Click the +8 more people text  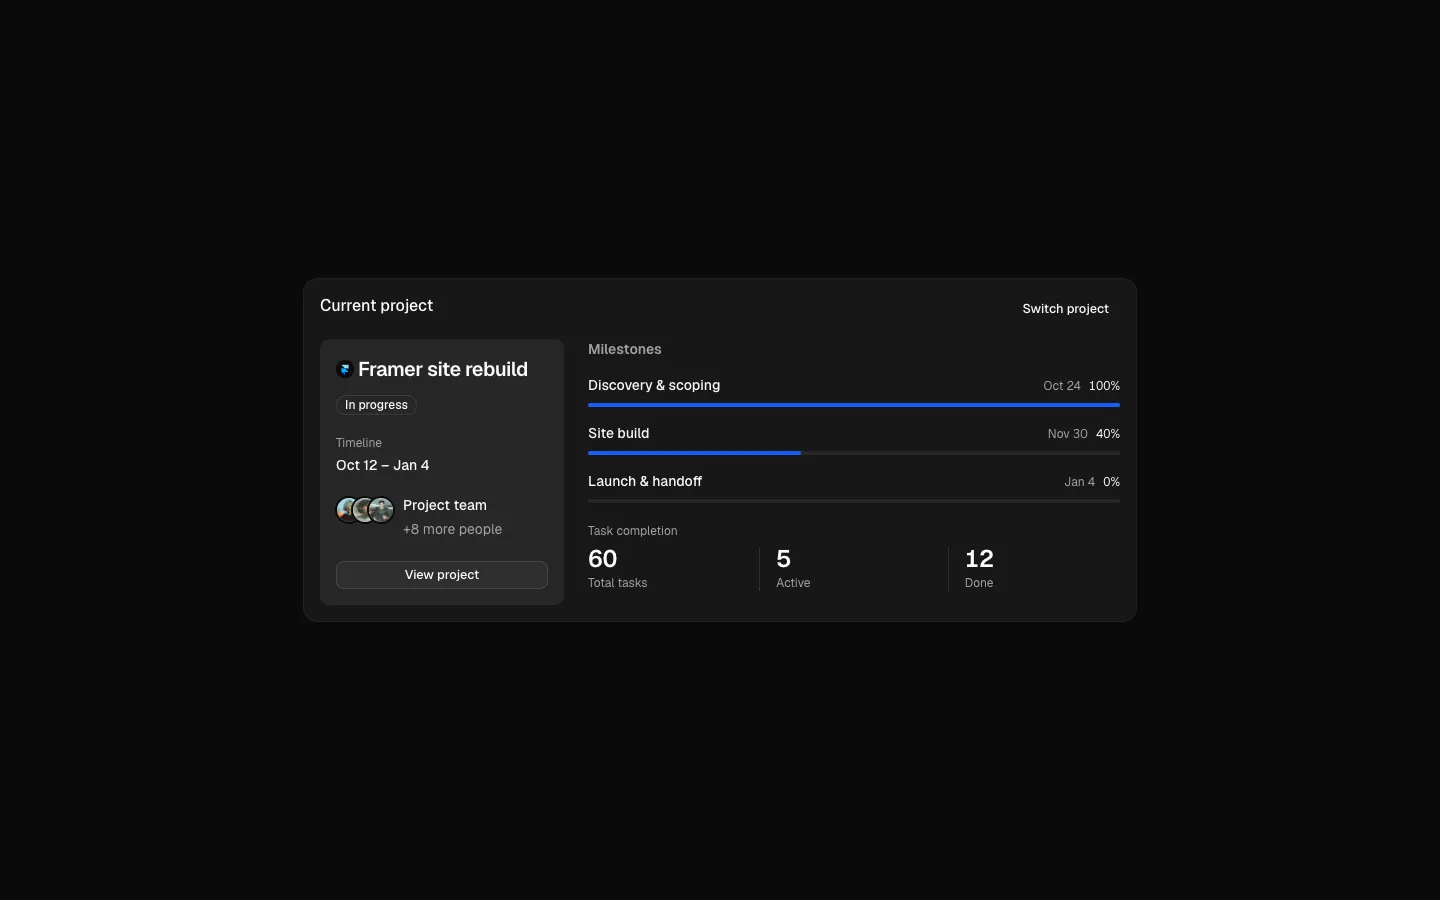(453, 529)
